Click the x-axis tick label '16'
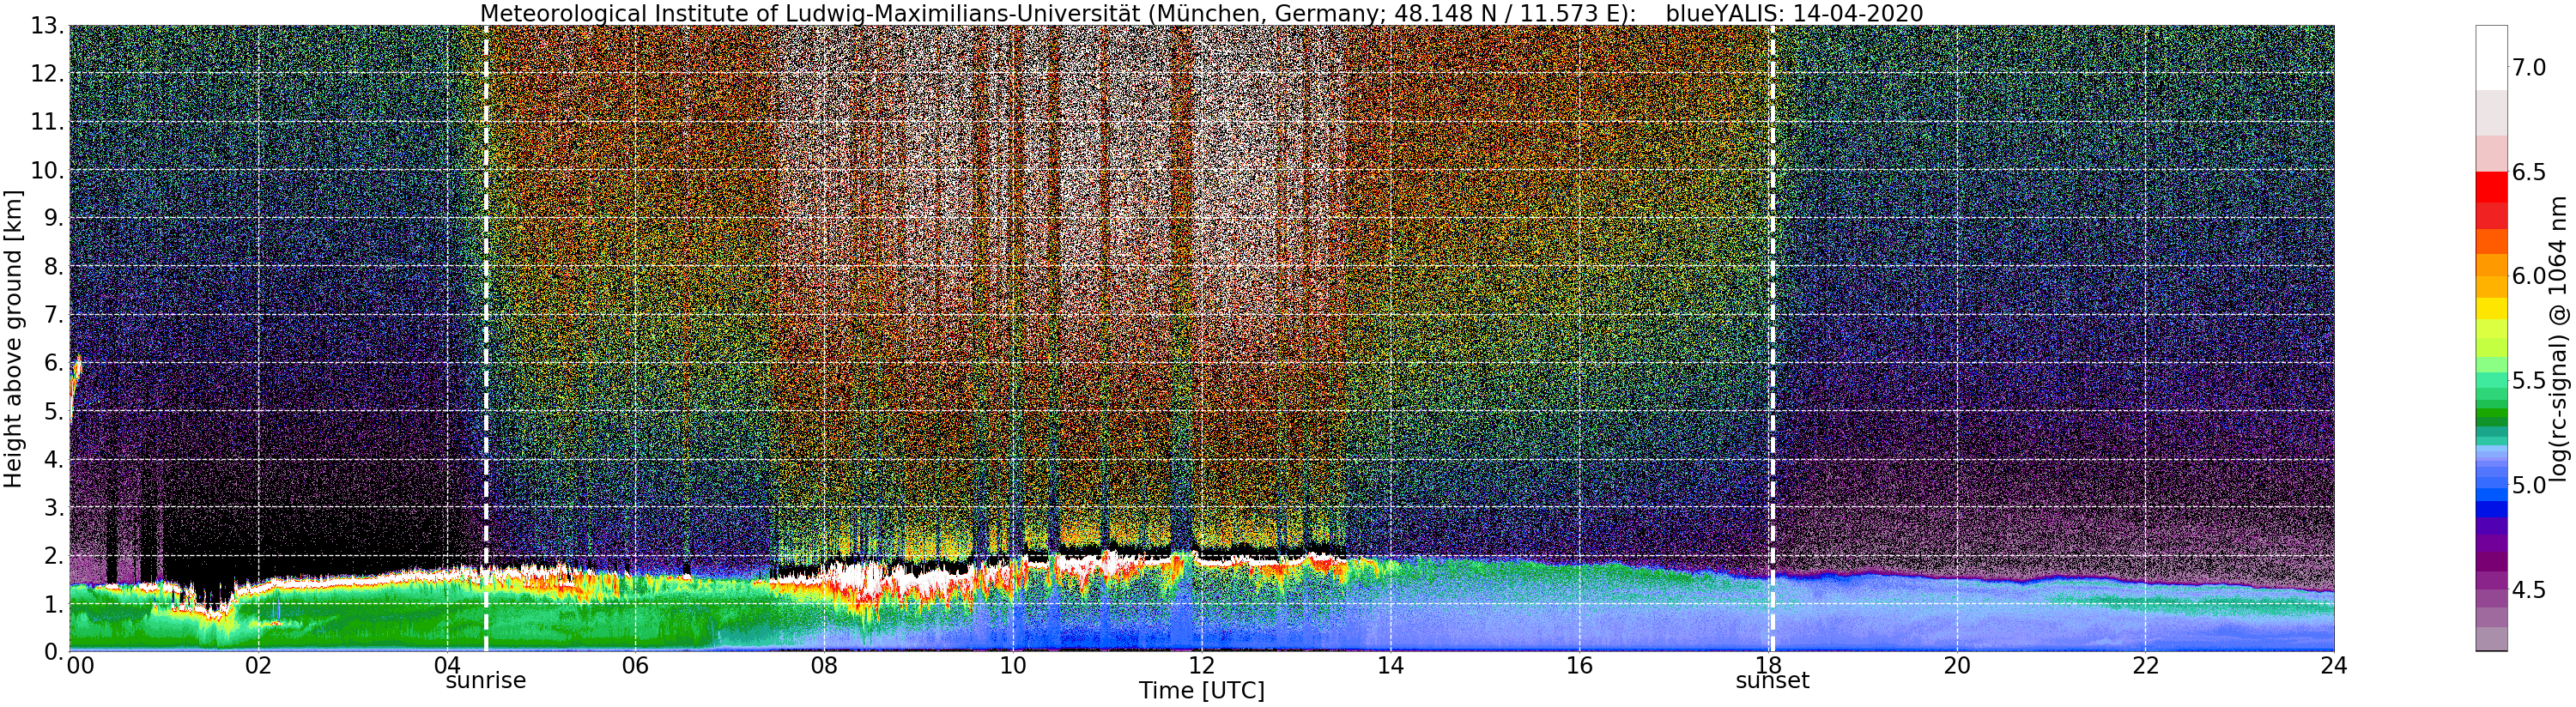Image resolution: width=2576 pixels, height=707 pixels. [x=1579, y=665]
